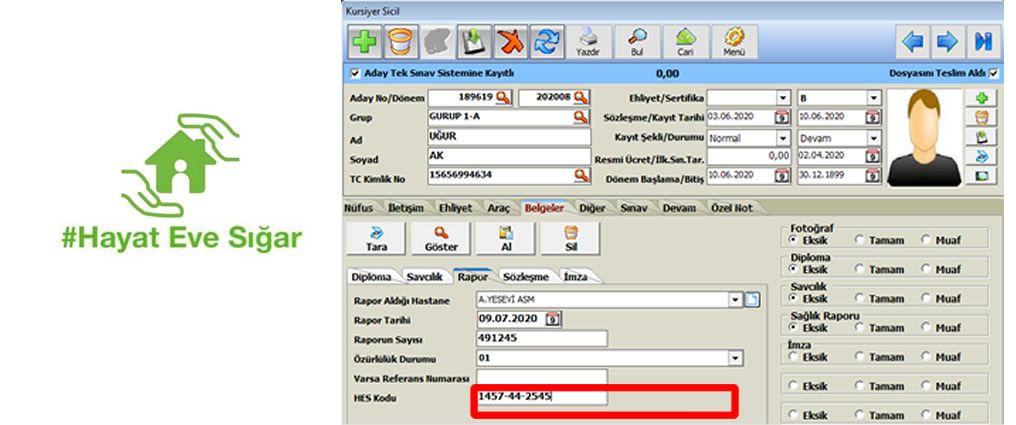This screenshot has width=1016, height=425.
Task: Open calendar for İlk Sınav date 02.04.2020
Action: [x=874, y=156]
